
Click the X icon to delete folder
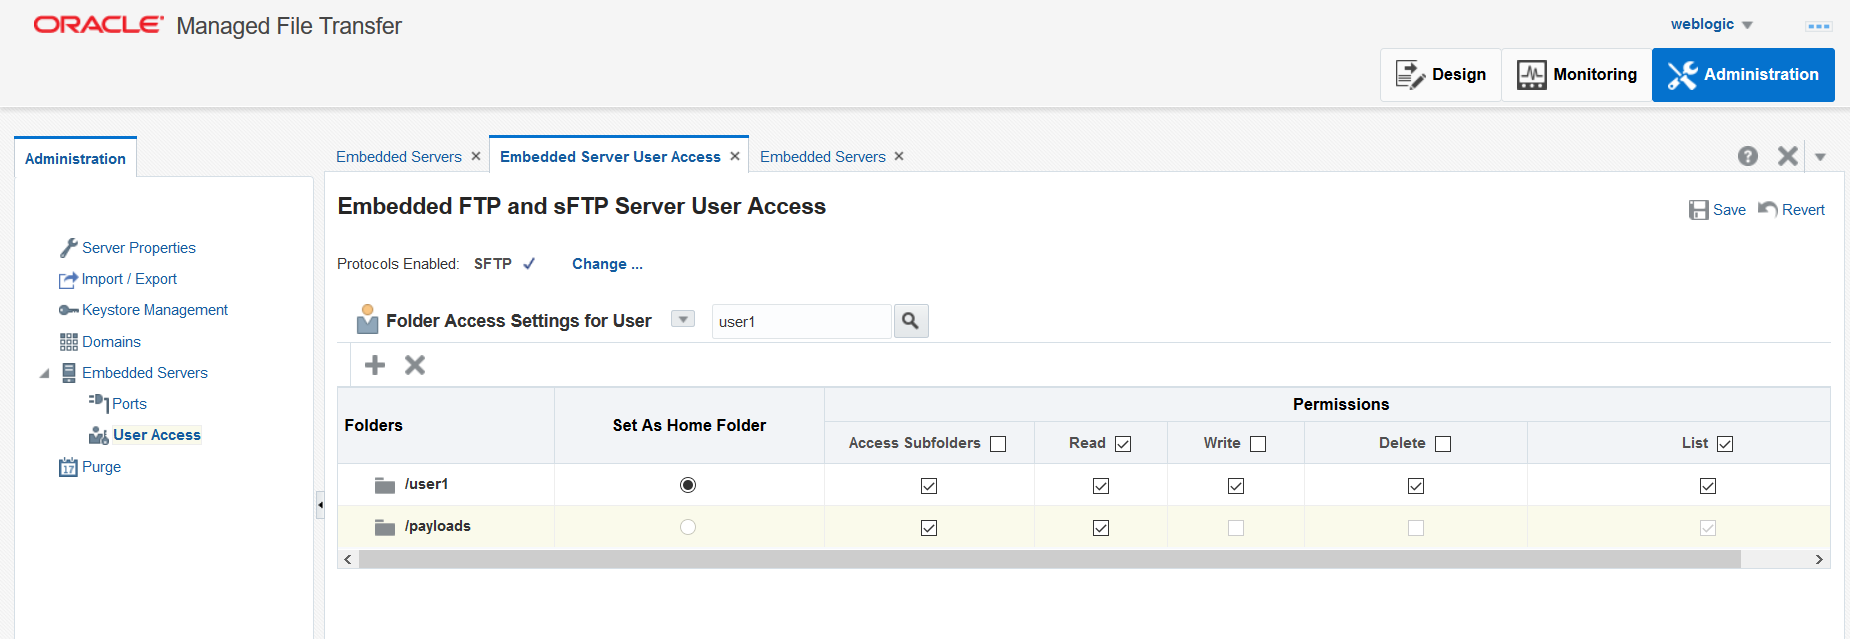pyautogui.click(x=415, y=365)
